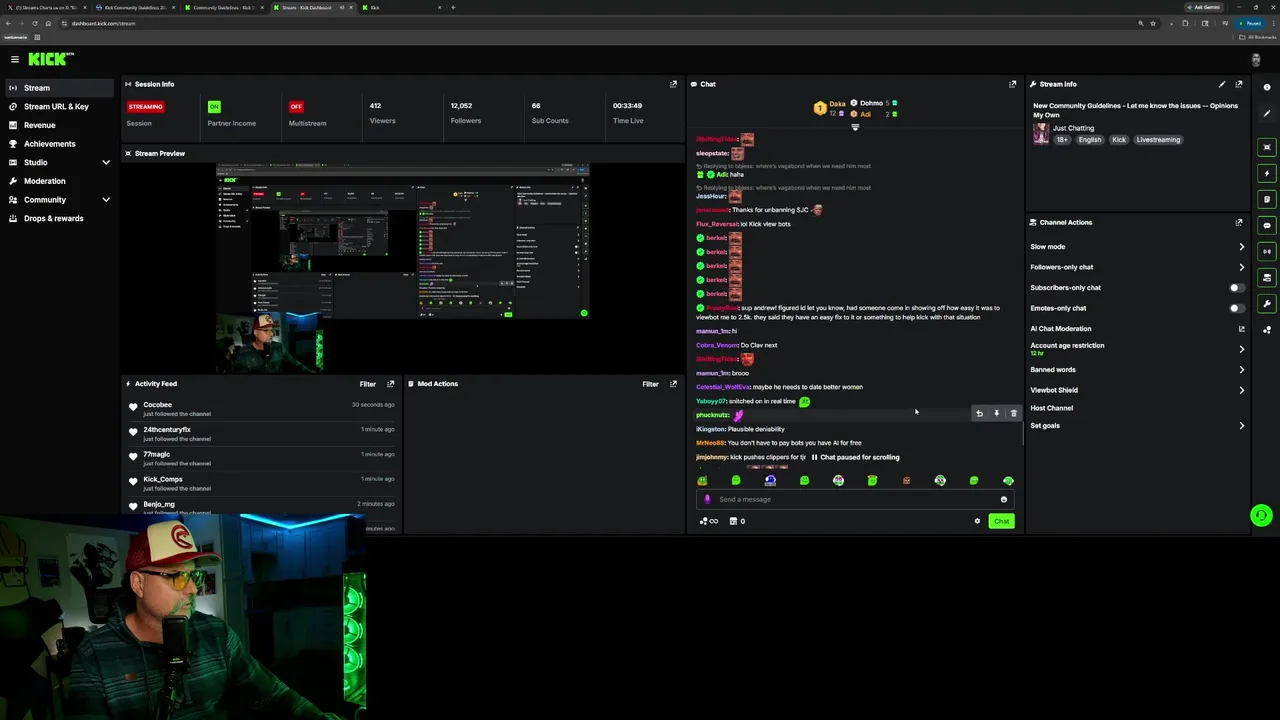This screenshot has height=720, width=1280.
Task: Reply to phucknutz message
Action: tap(980, 413)
